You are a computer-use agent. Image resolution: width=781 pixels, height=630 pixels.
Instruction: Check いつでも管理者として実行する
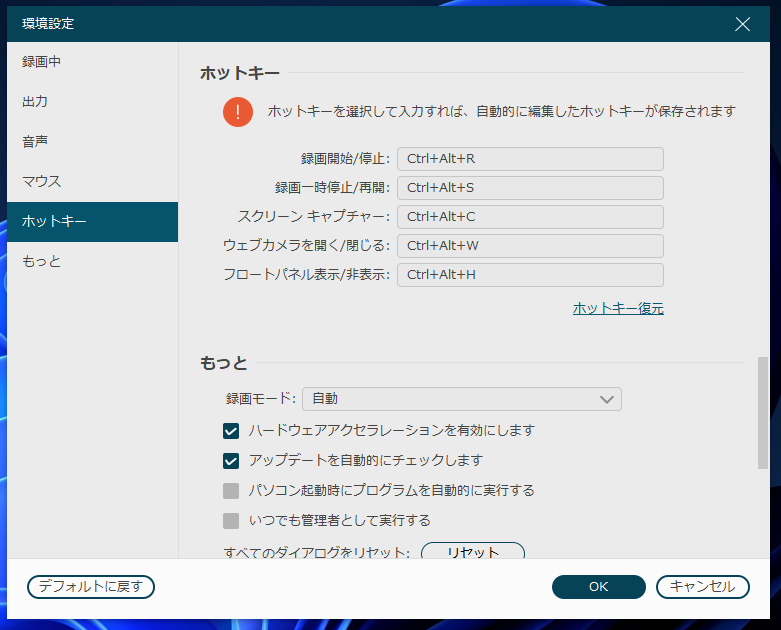231,521
